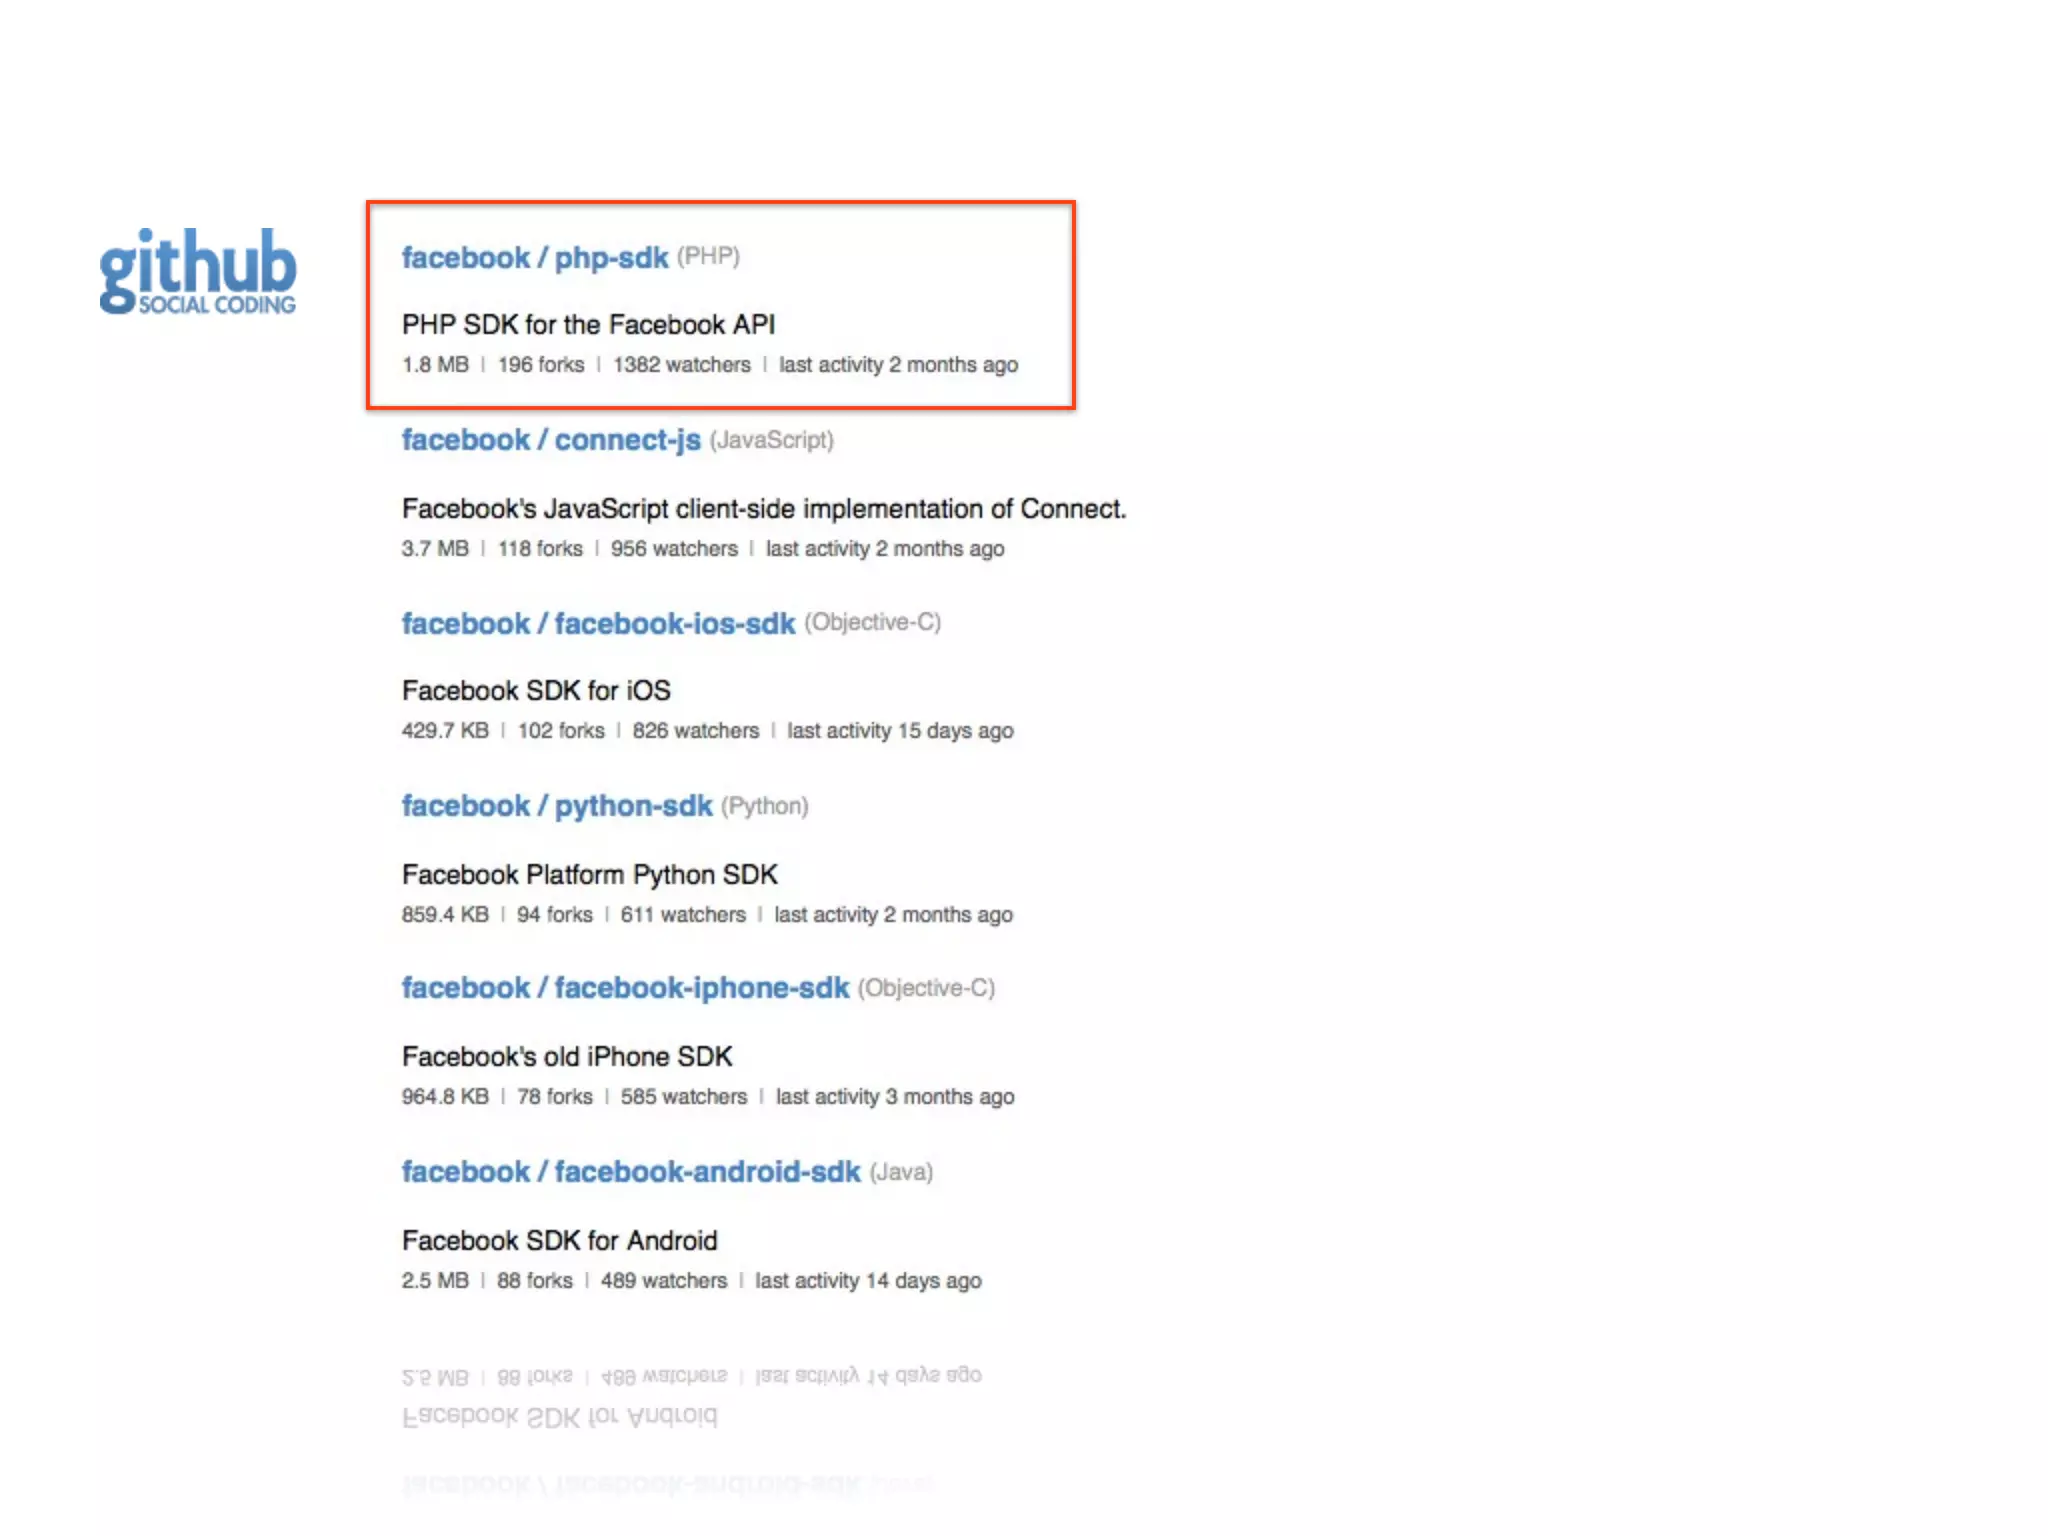Click the last activity 14 days ago text
Screen dimensions: 2048x1536
[x=868, y=1281]
